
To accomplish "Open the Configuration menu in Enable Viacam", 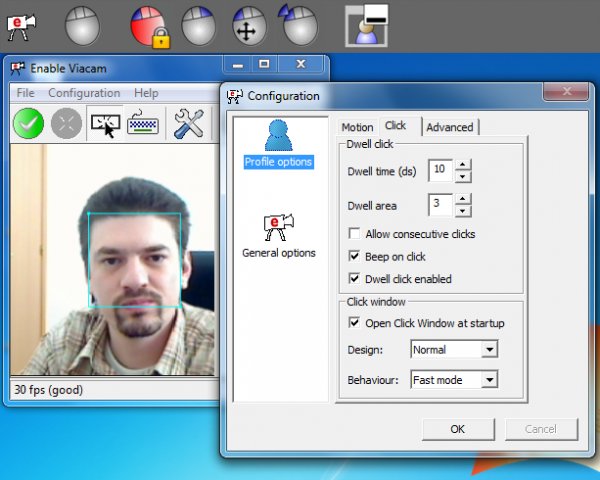I will coord(84,93).
